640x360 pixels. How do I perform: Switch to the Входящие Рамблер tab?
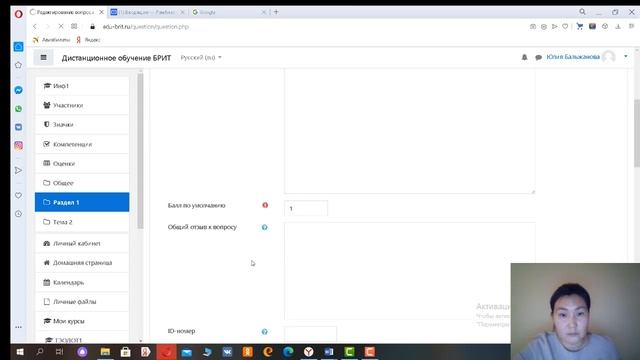pyautogui.click(x=148, y=12)
